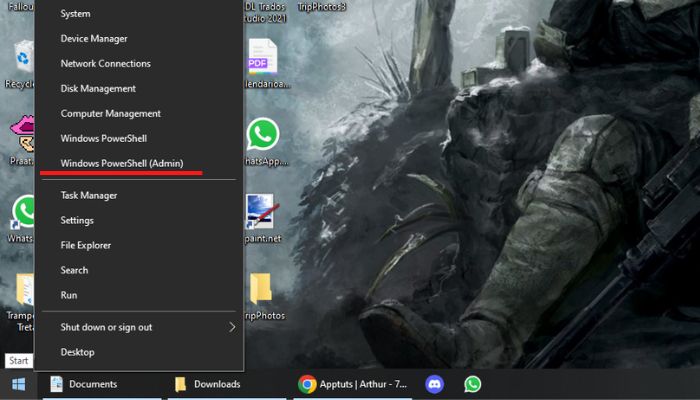Select the PDF file desktop icon
Image resolution: width=700 pixels, height=400 pixels.
tap(263, 57)
